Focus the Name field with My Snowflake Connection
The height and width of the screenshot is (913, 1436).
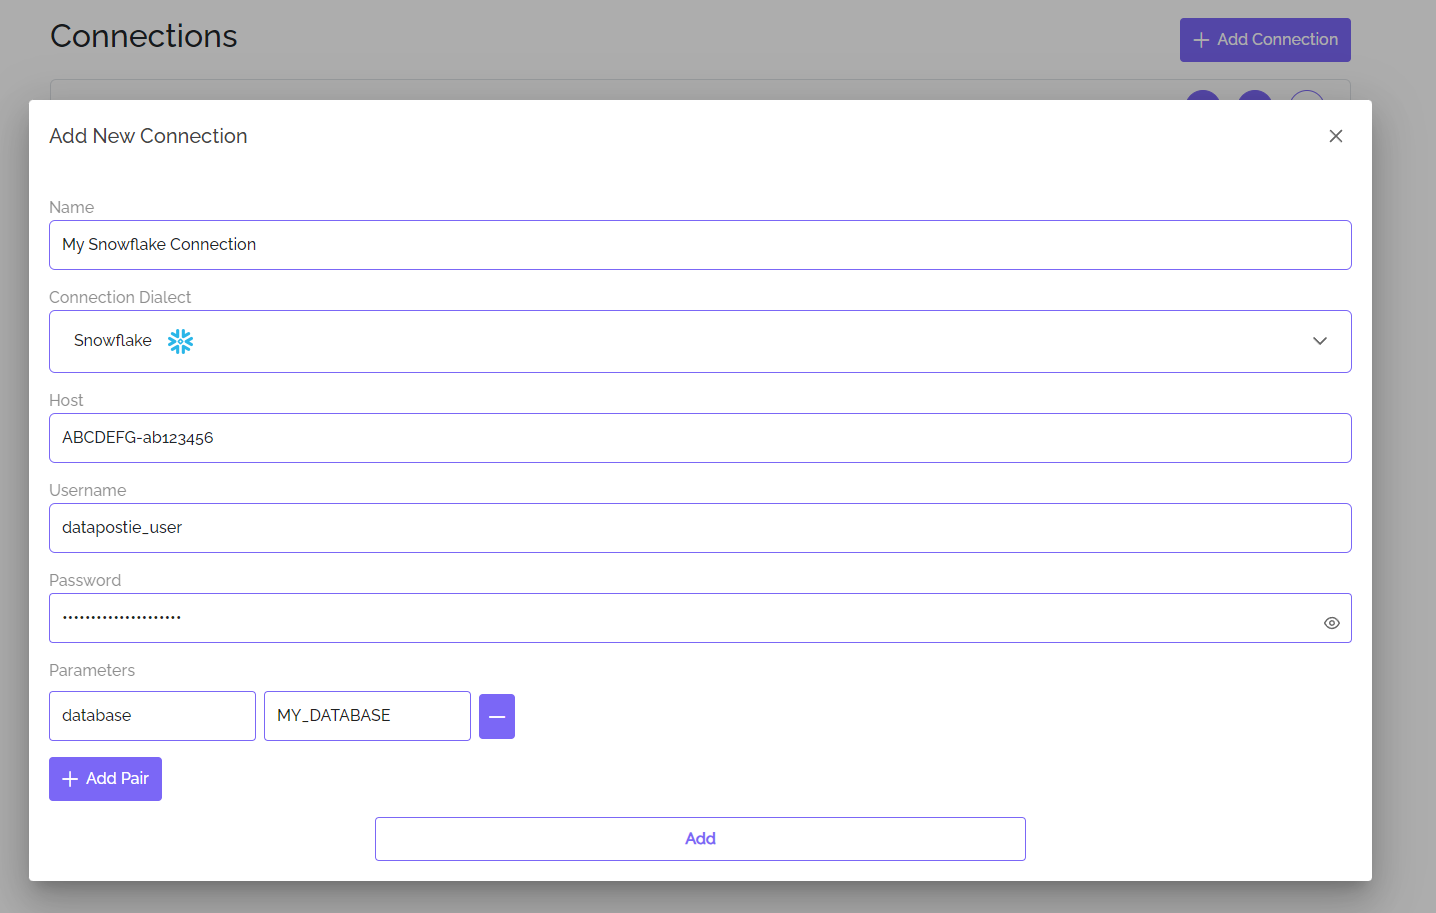[x=700, y=245]
